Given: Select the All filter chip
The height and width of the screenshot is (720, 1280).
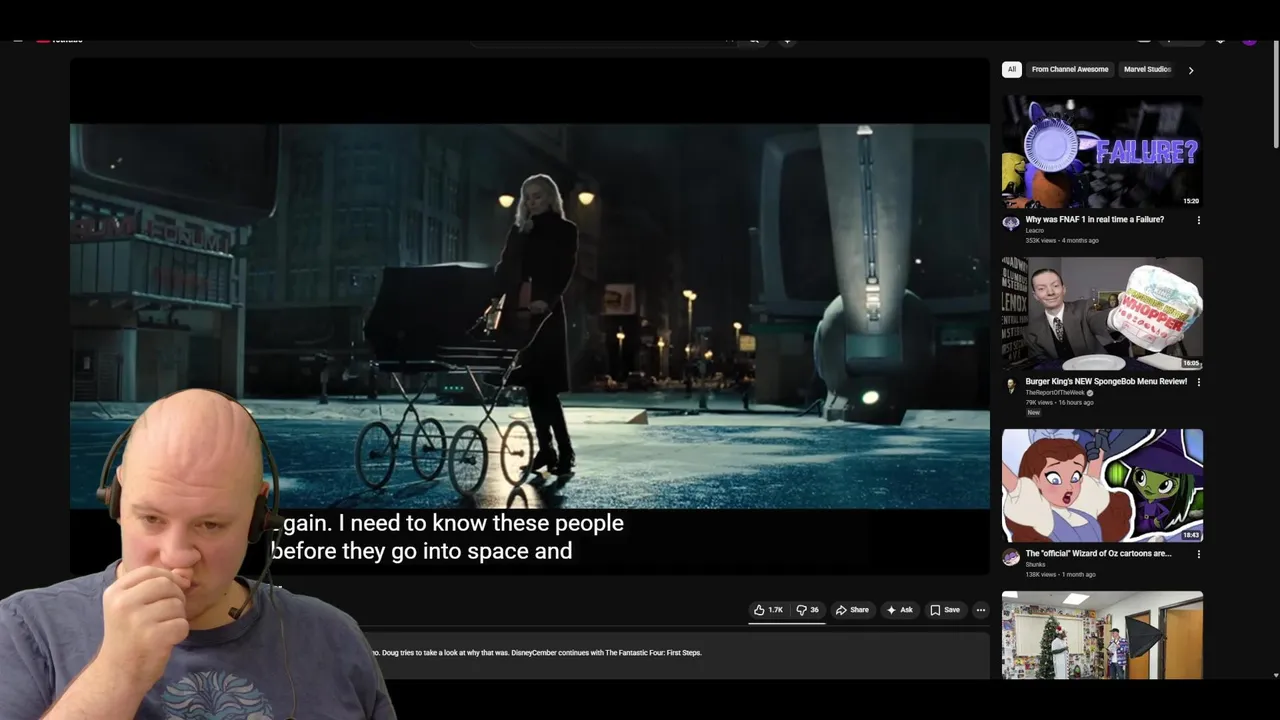Looking at the screenshot, I should 1011,69.
